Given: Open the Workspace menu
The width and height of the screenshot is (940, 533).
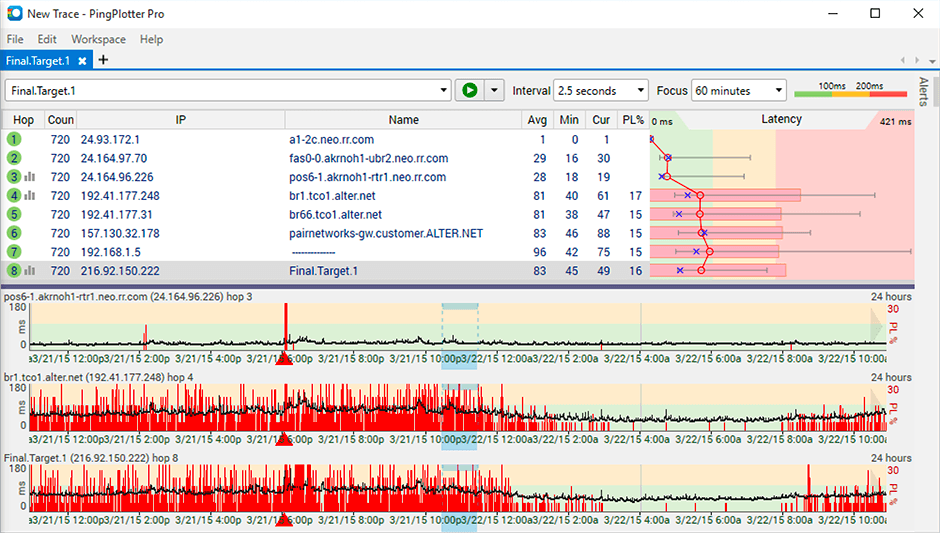Looking at the screenshot, I should point(98,39).
